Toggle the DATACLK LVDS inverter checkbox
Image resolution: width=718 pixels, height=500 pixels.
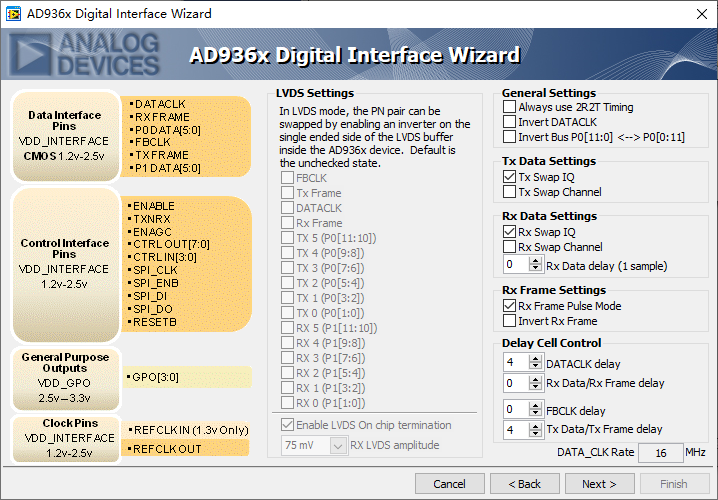pos(287,207)
